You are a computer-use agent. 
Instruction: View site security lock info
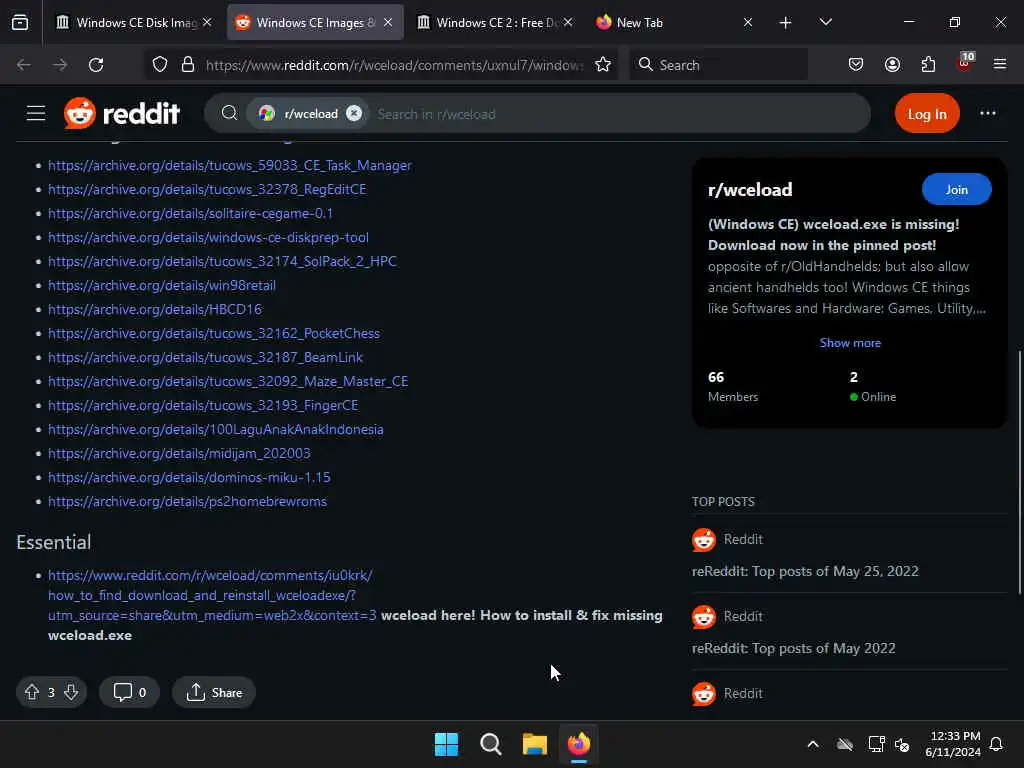pyautogui.click(x=188, y=65)
